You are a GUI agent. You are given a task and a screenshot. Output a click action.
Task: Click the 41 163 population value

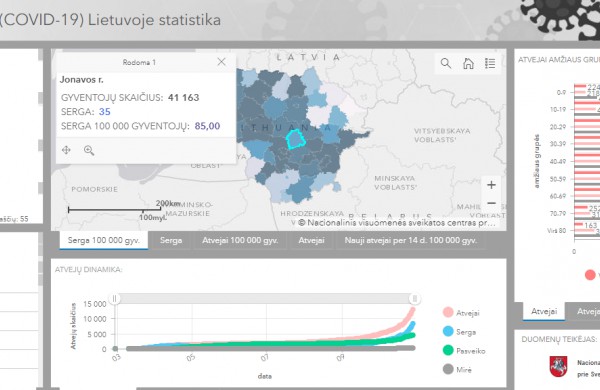pos(183,97)
